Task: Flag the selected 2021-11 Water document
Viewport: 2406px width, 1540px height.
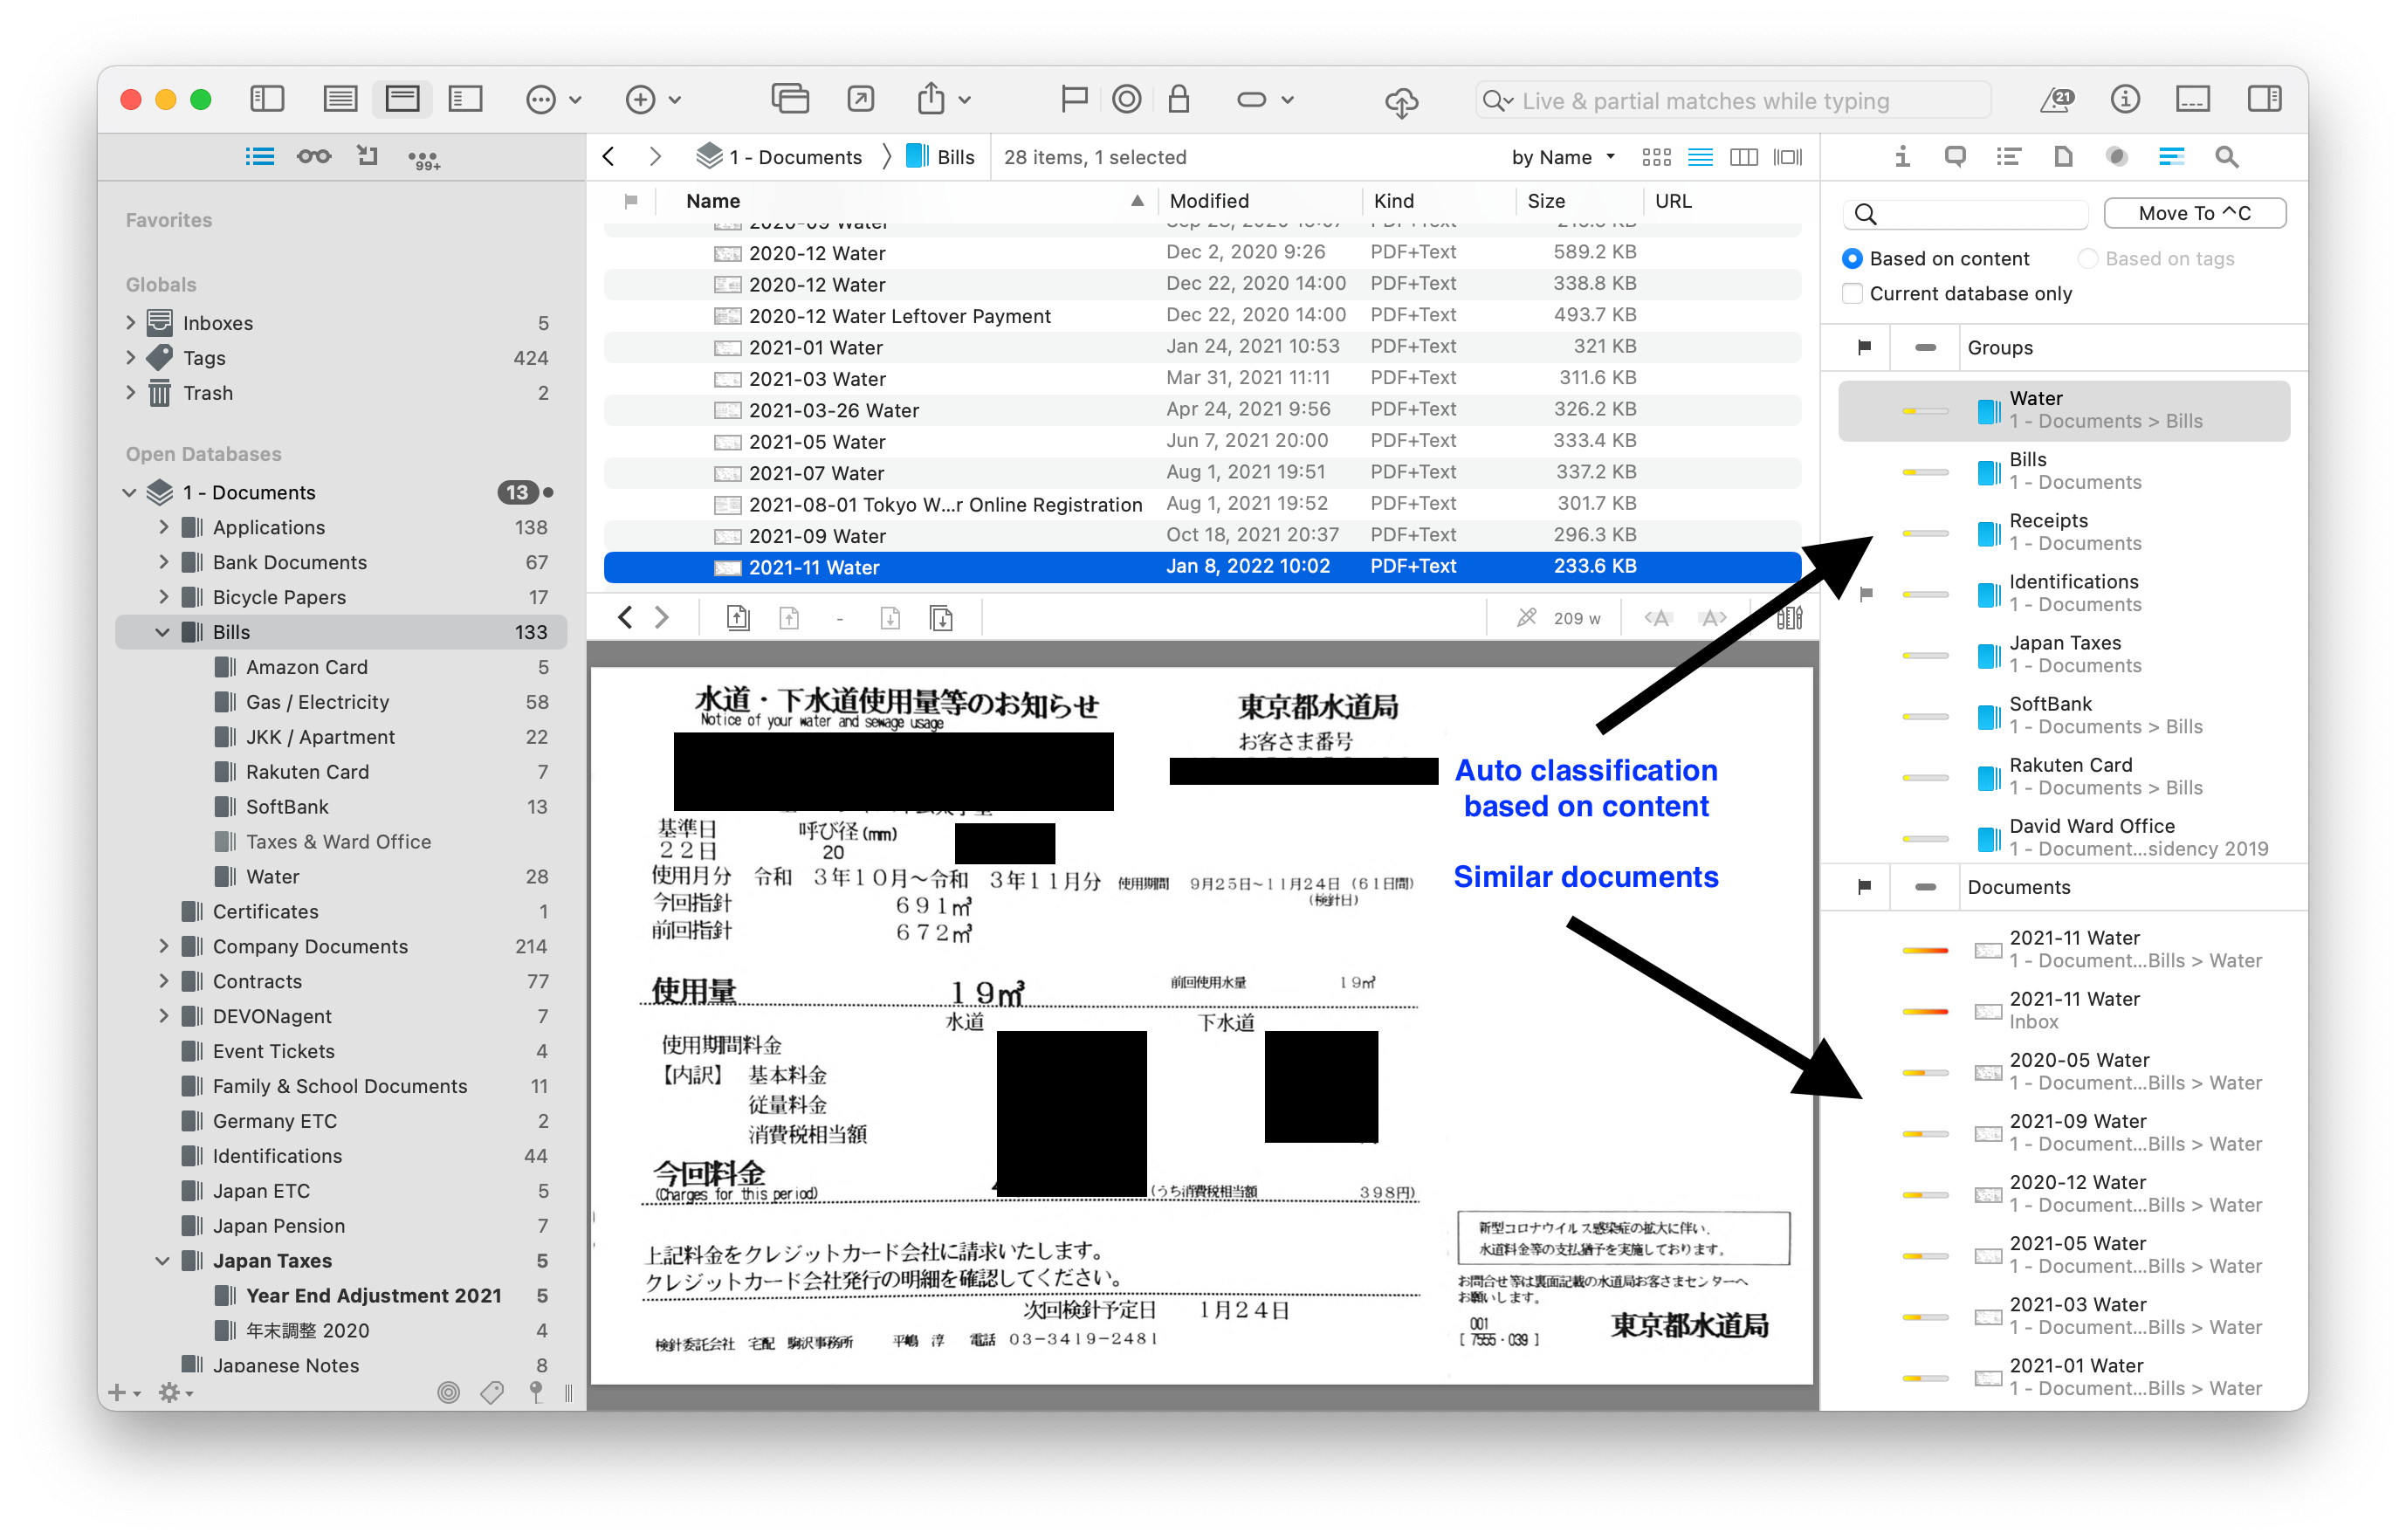Action: coord(1073,99)
